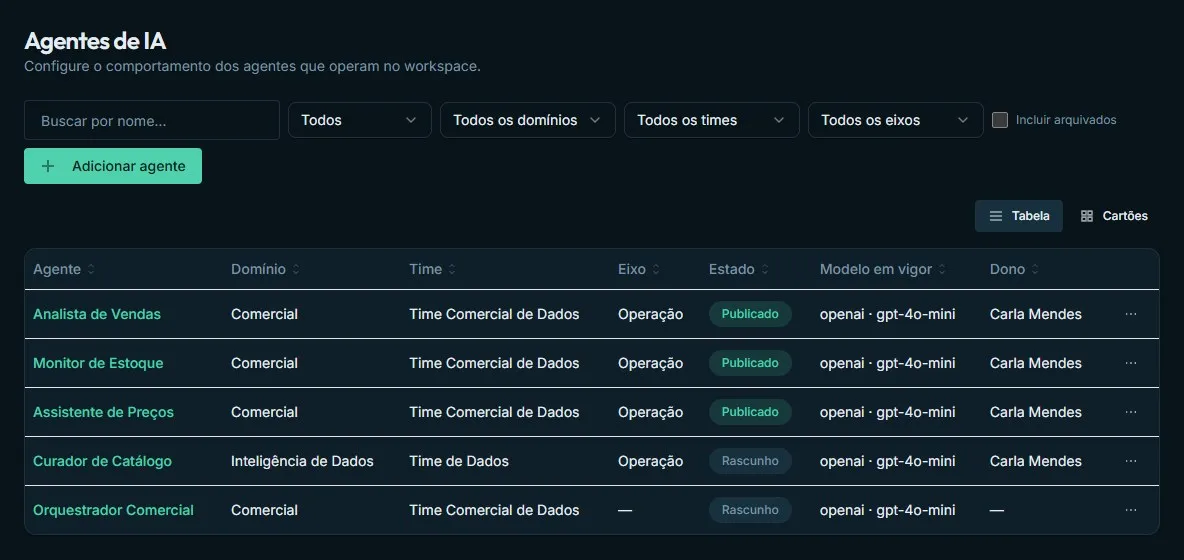Click Publicado badge for Monitor de Estoque
1184x560 pixels.
(750, 363)
